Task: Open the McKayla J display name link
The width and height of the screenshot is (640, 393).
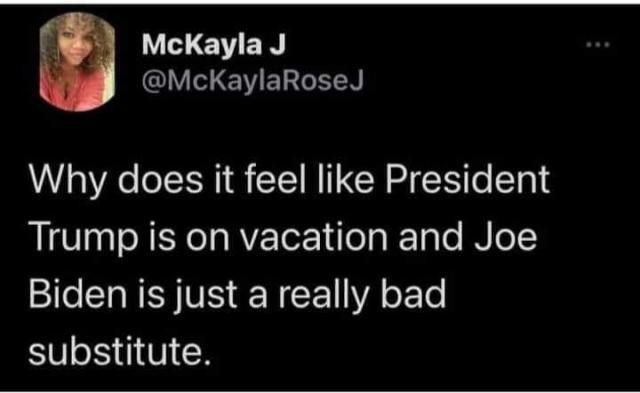Action: [213, 44]
